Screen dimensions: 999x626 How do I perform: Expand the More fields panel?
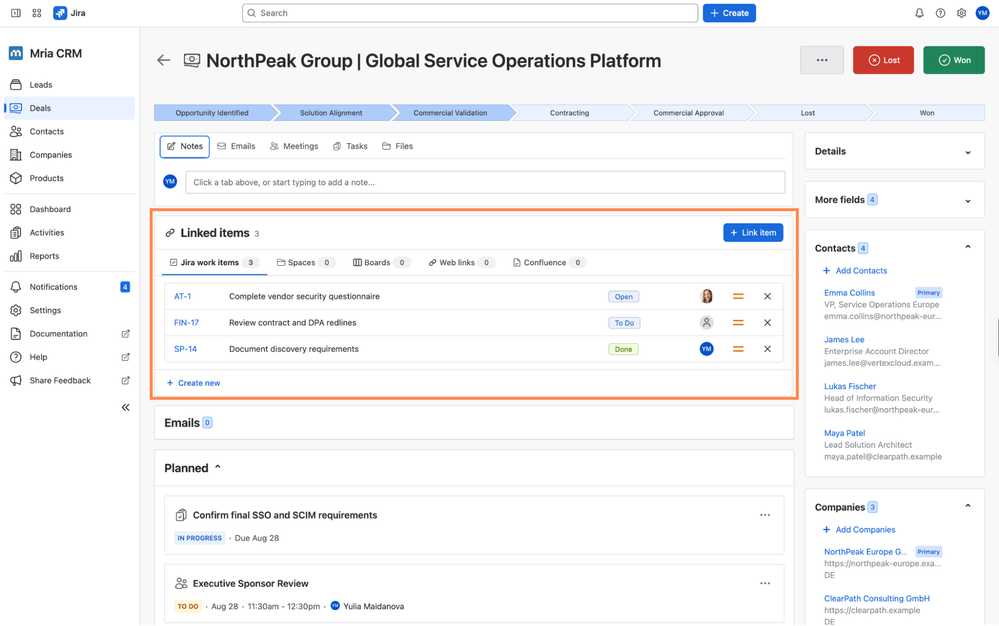tap(968, 201)
